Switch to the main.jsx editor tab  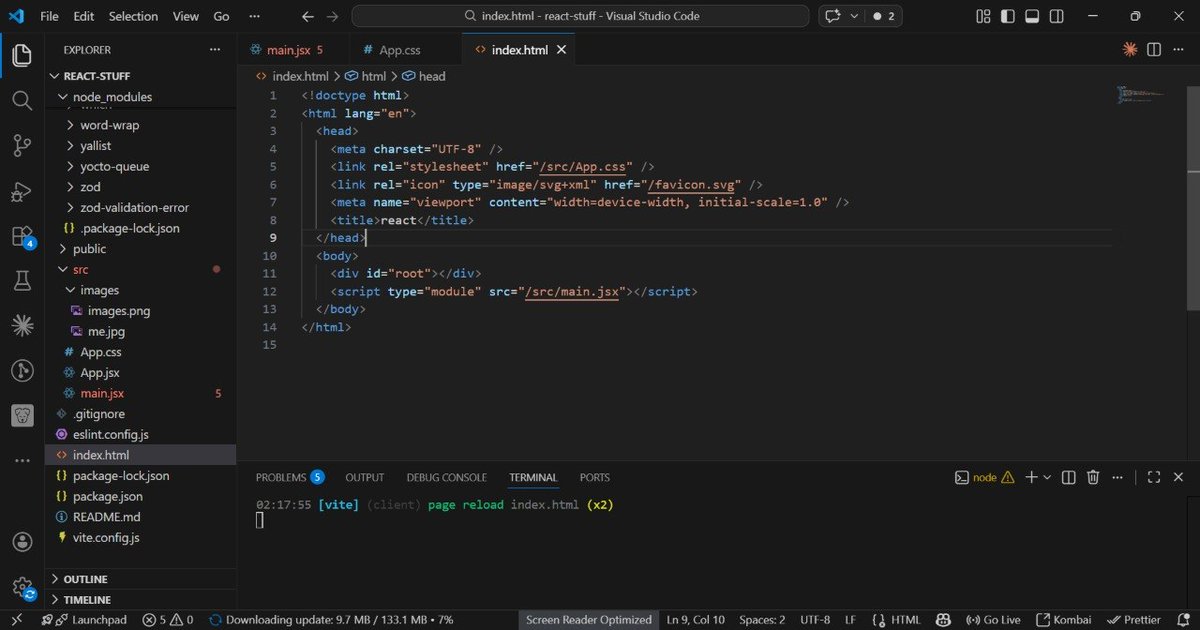coord(287,49)
